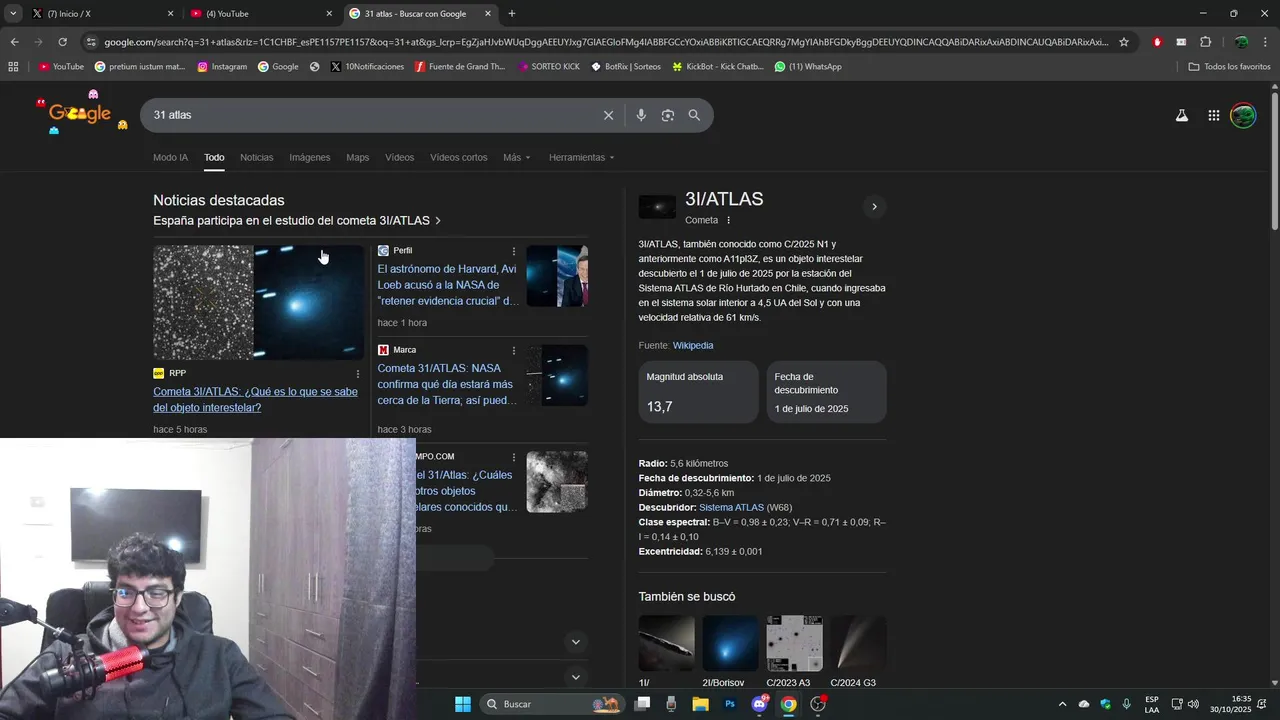The image size is (1280, 720).
Task: Switch to Vídeos tab
Action: pyautogui.click(x=399, y=158)
